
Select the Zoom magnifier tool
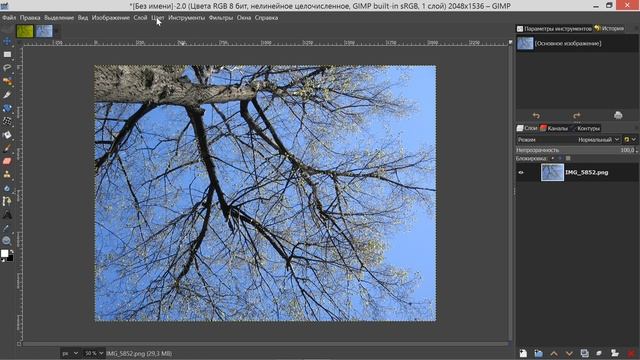[7, 241]
